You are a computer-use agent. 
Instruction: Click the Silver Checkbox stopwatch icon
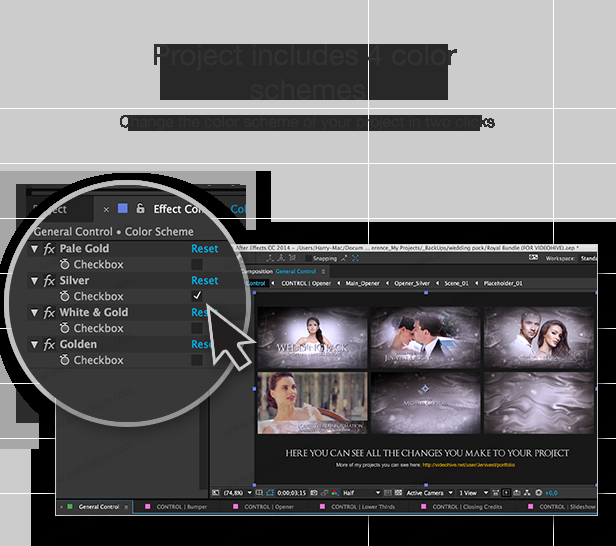point(65,296)
